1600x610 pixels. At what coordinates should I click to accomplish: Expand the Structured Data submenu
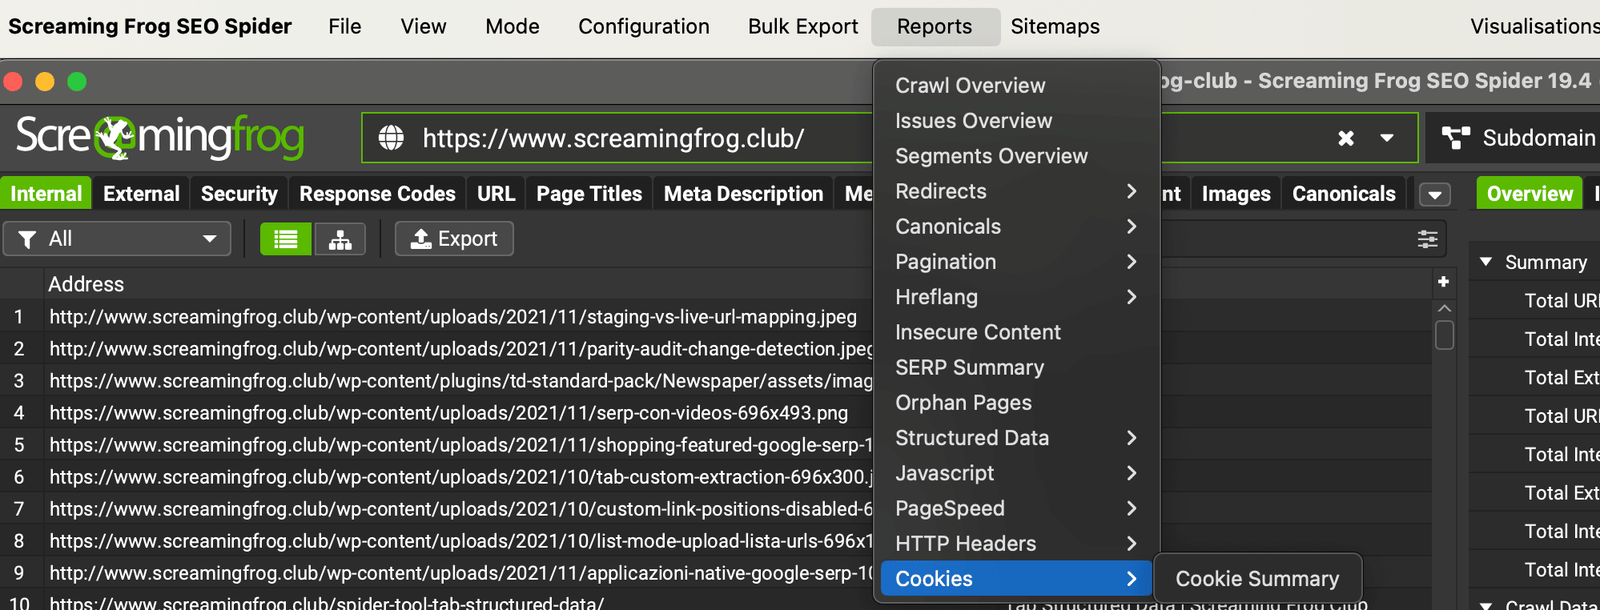point(1017,438)
